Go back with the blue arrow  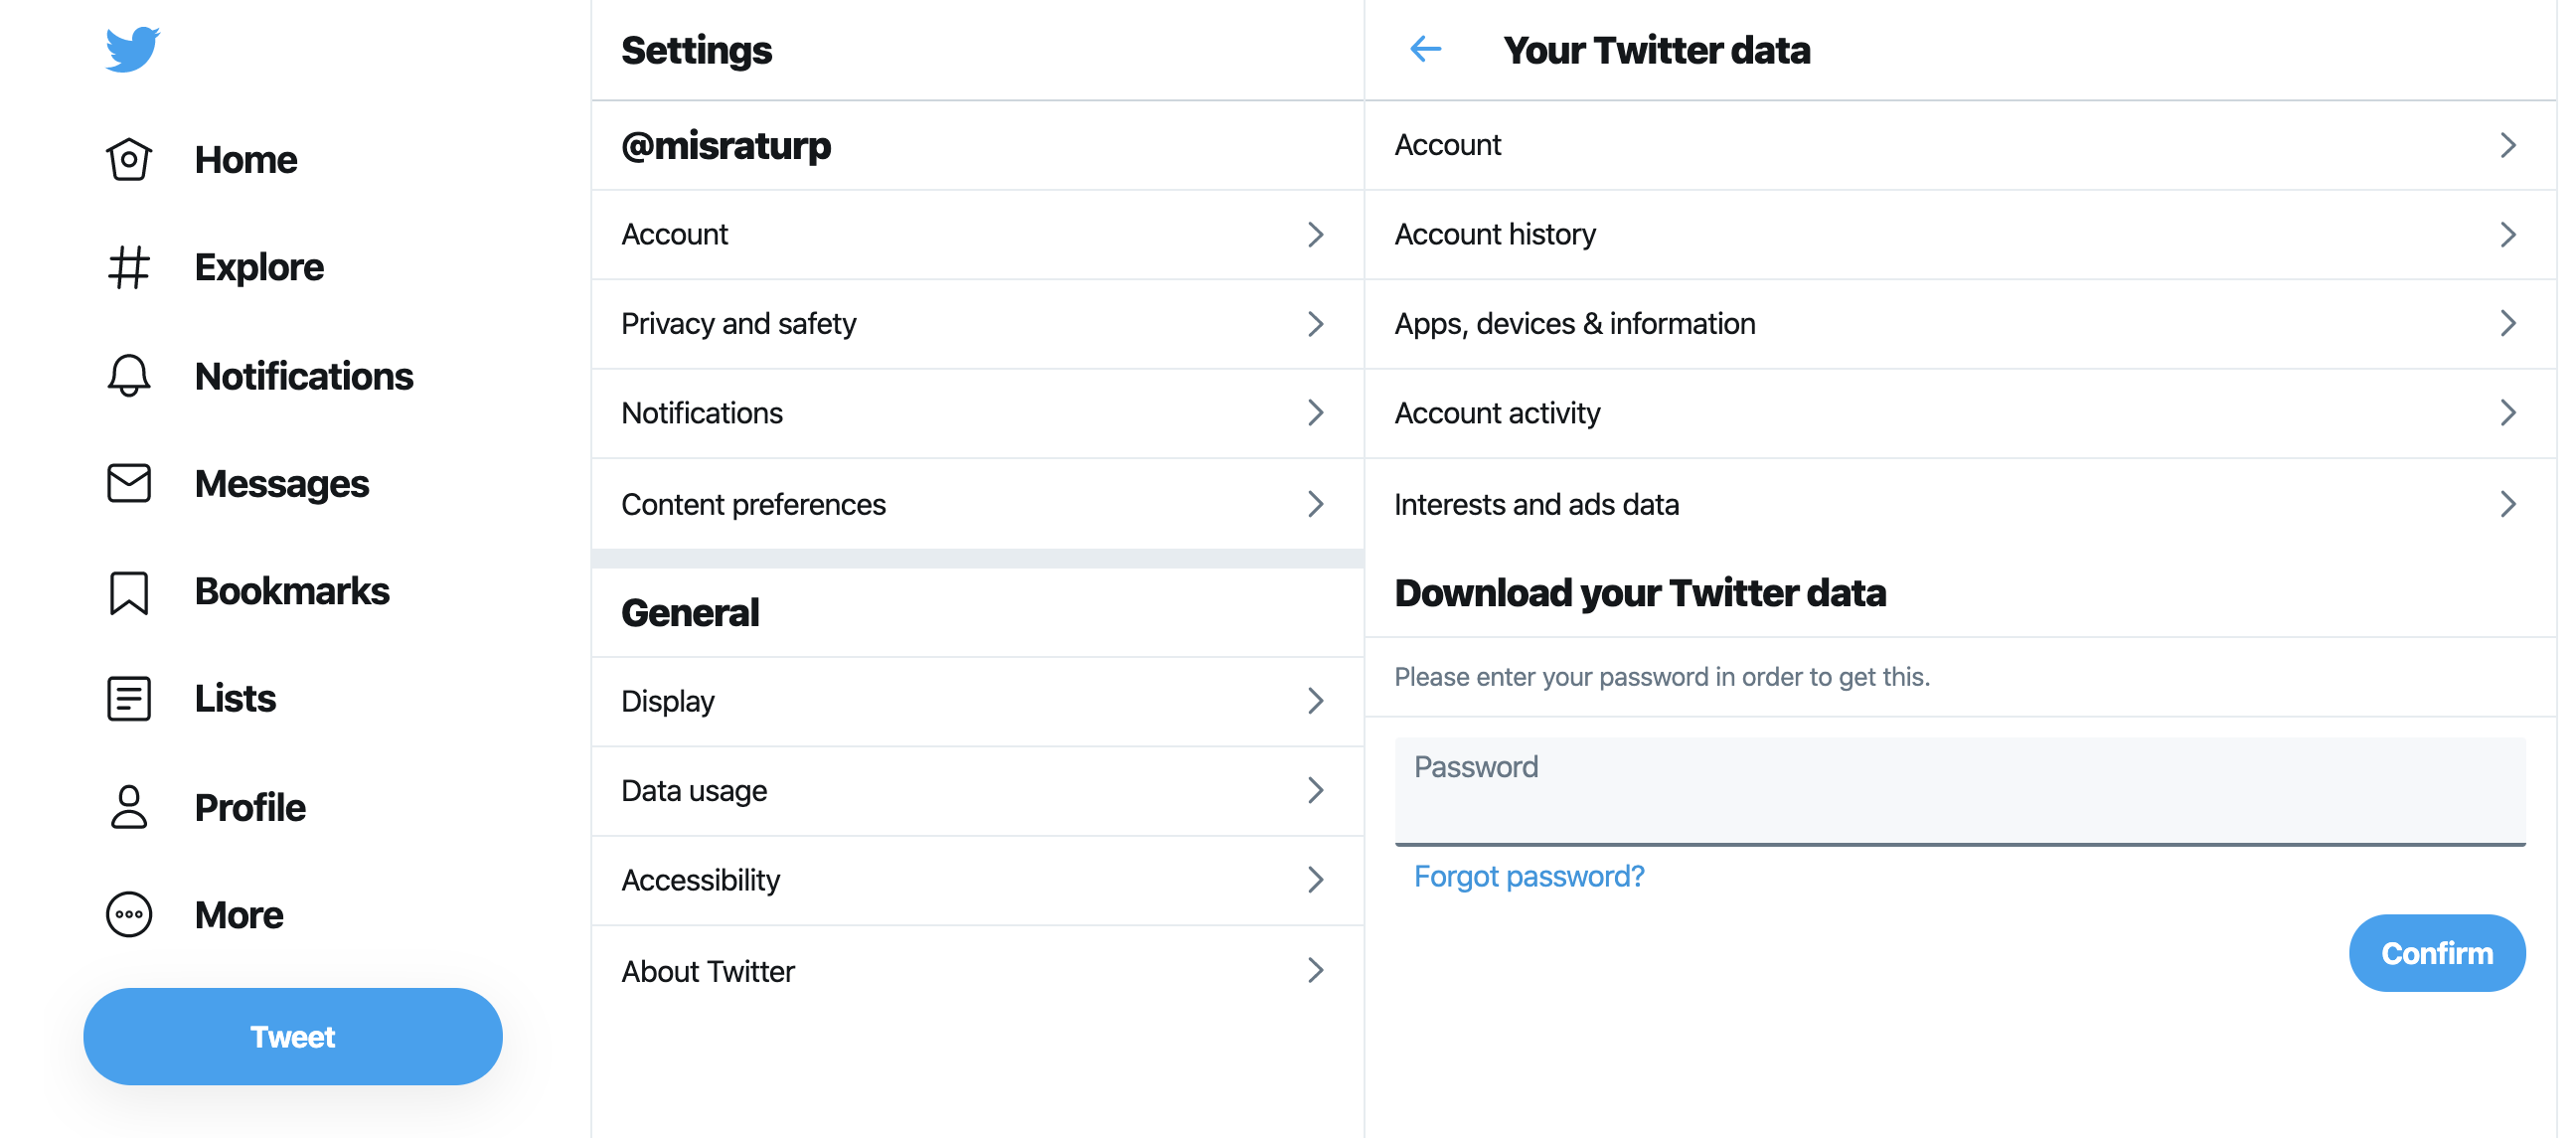[1426, 49]
